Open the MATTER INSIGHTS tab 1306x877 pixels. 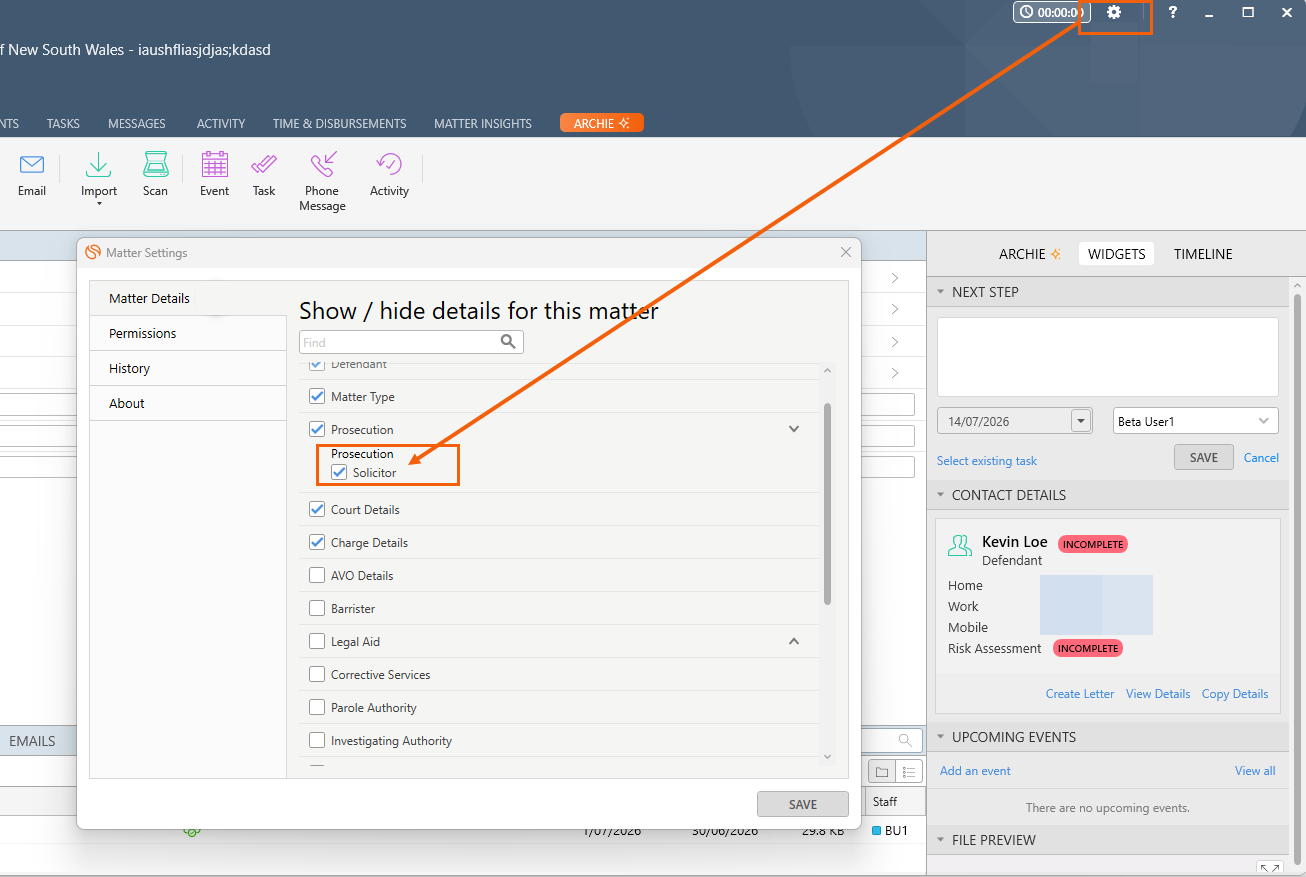coord(483,124)
